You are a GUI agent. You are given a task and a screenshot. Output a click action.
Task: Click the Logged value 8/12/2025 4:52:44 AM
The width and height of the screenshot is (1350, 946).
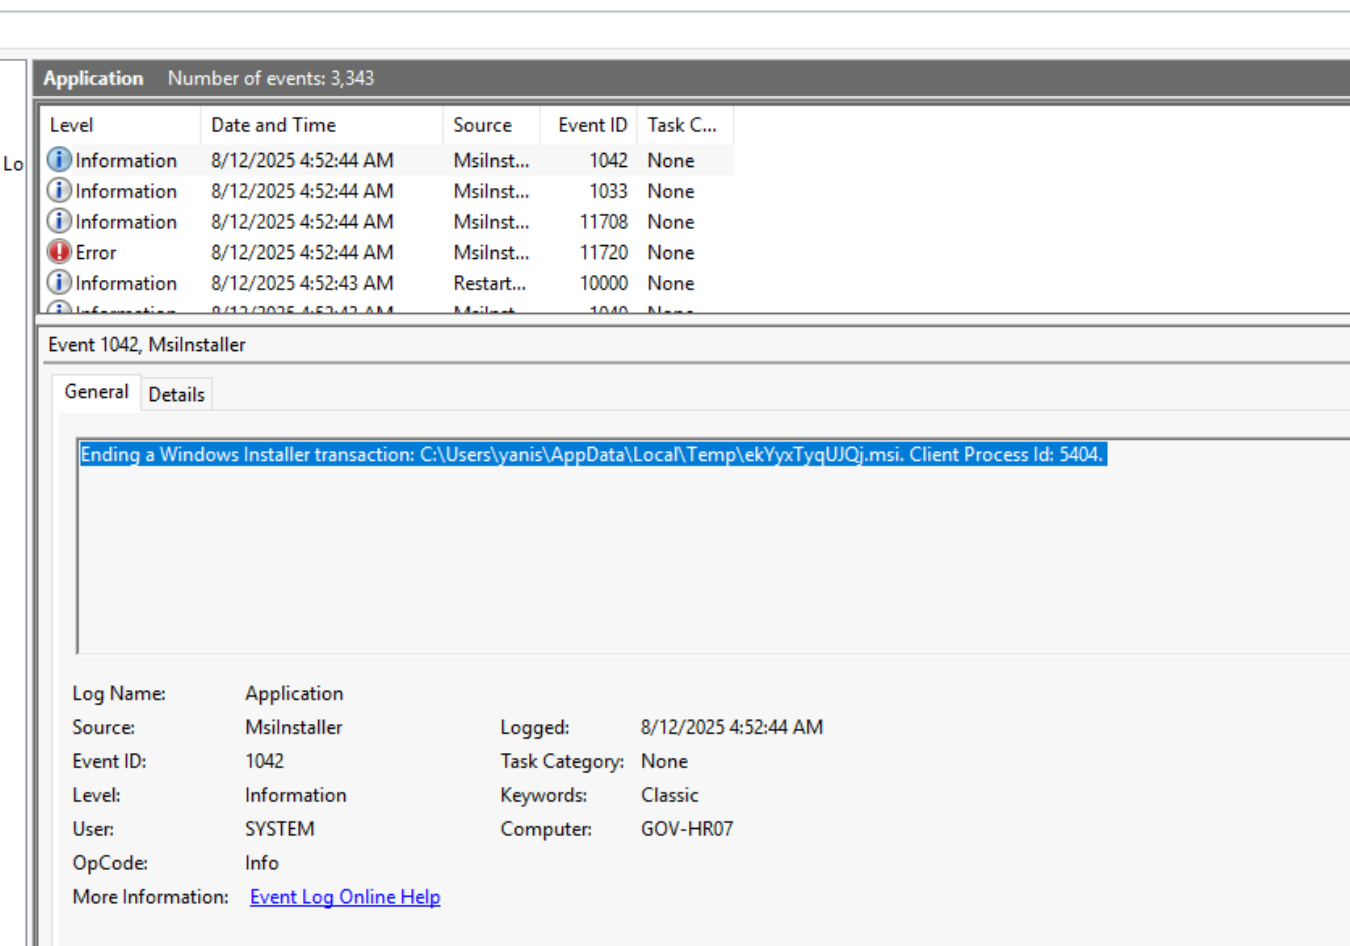pos(732,727)
